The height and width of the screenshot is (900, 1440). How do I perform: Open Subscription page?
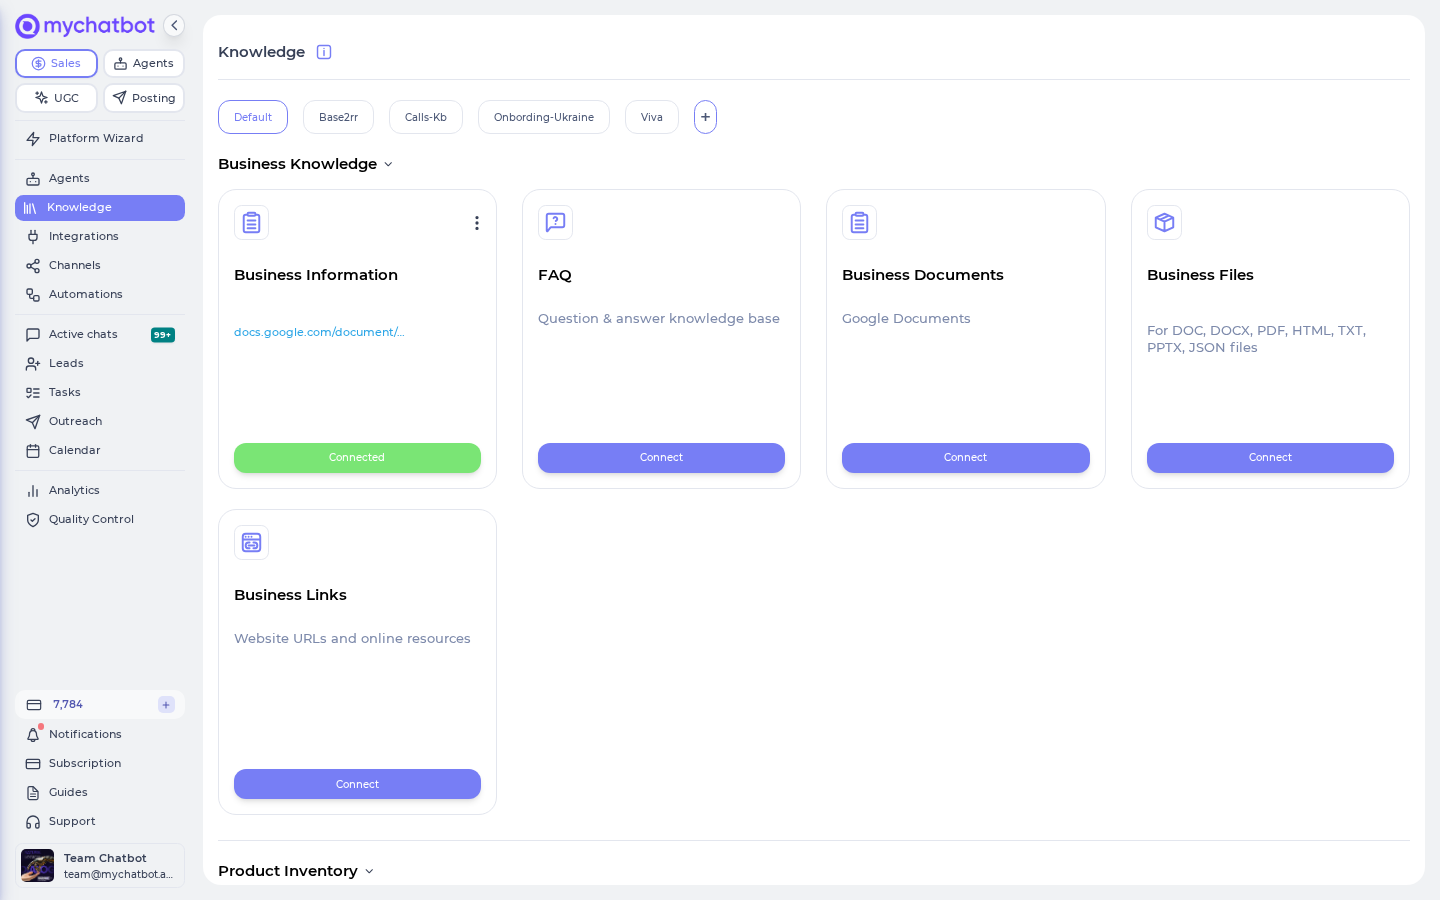point(100,764)
